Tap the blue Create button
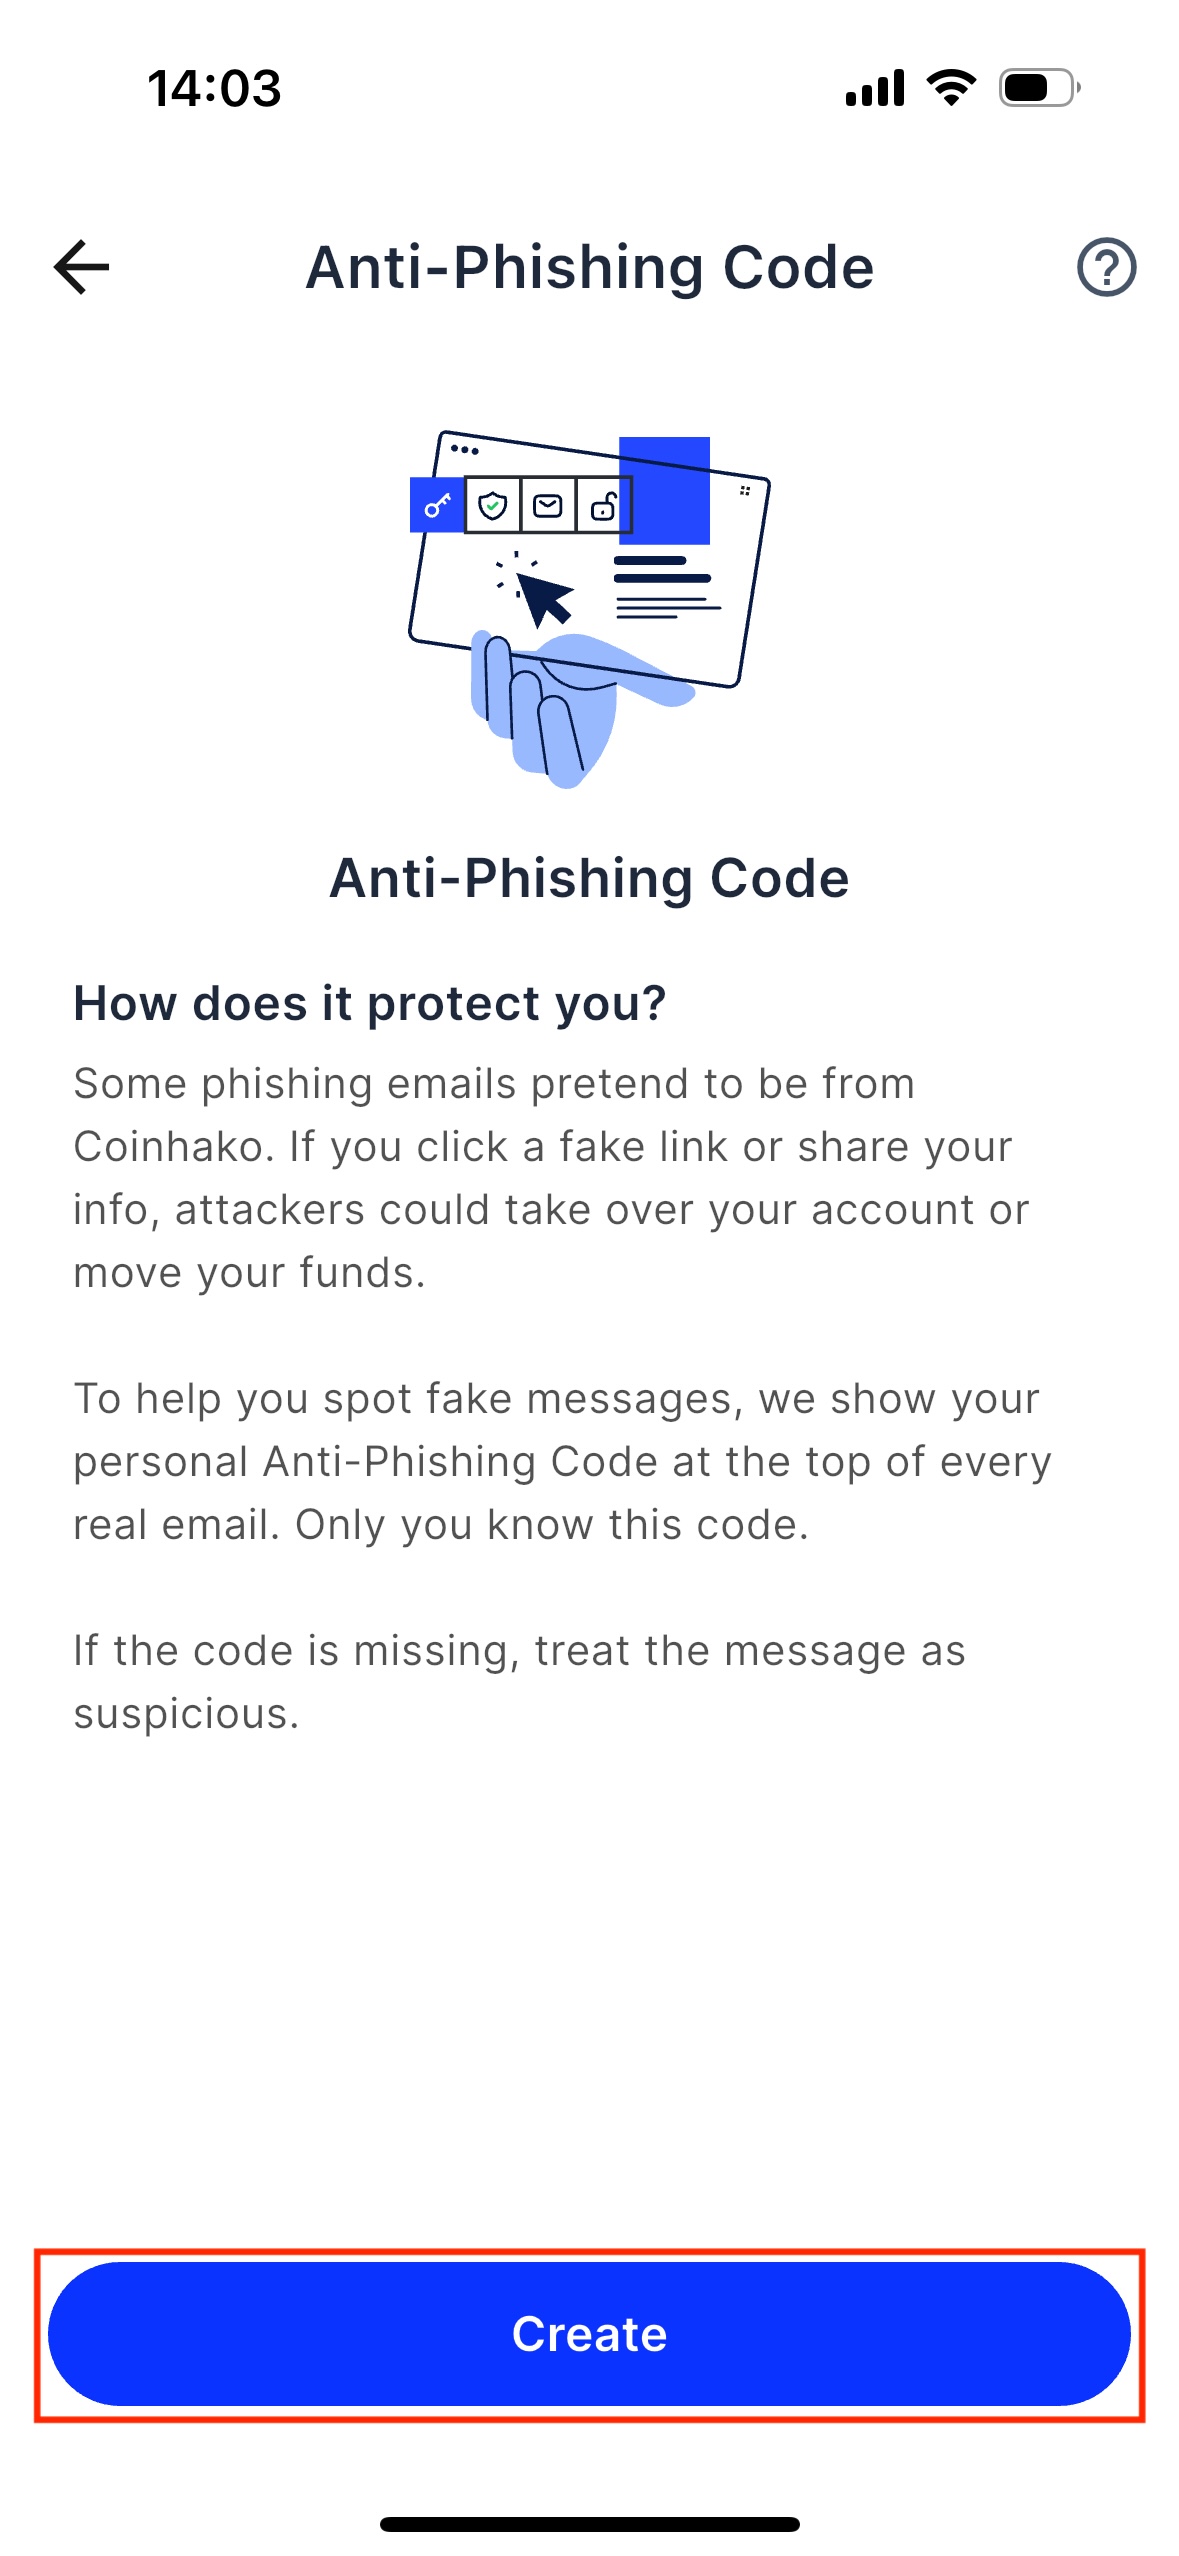Viewport: 1179px width, 2556px height. [x=589, y=2333]
